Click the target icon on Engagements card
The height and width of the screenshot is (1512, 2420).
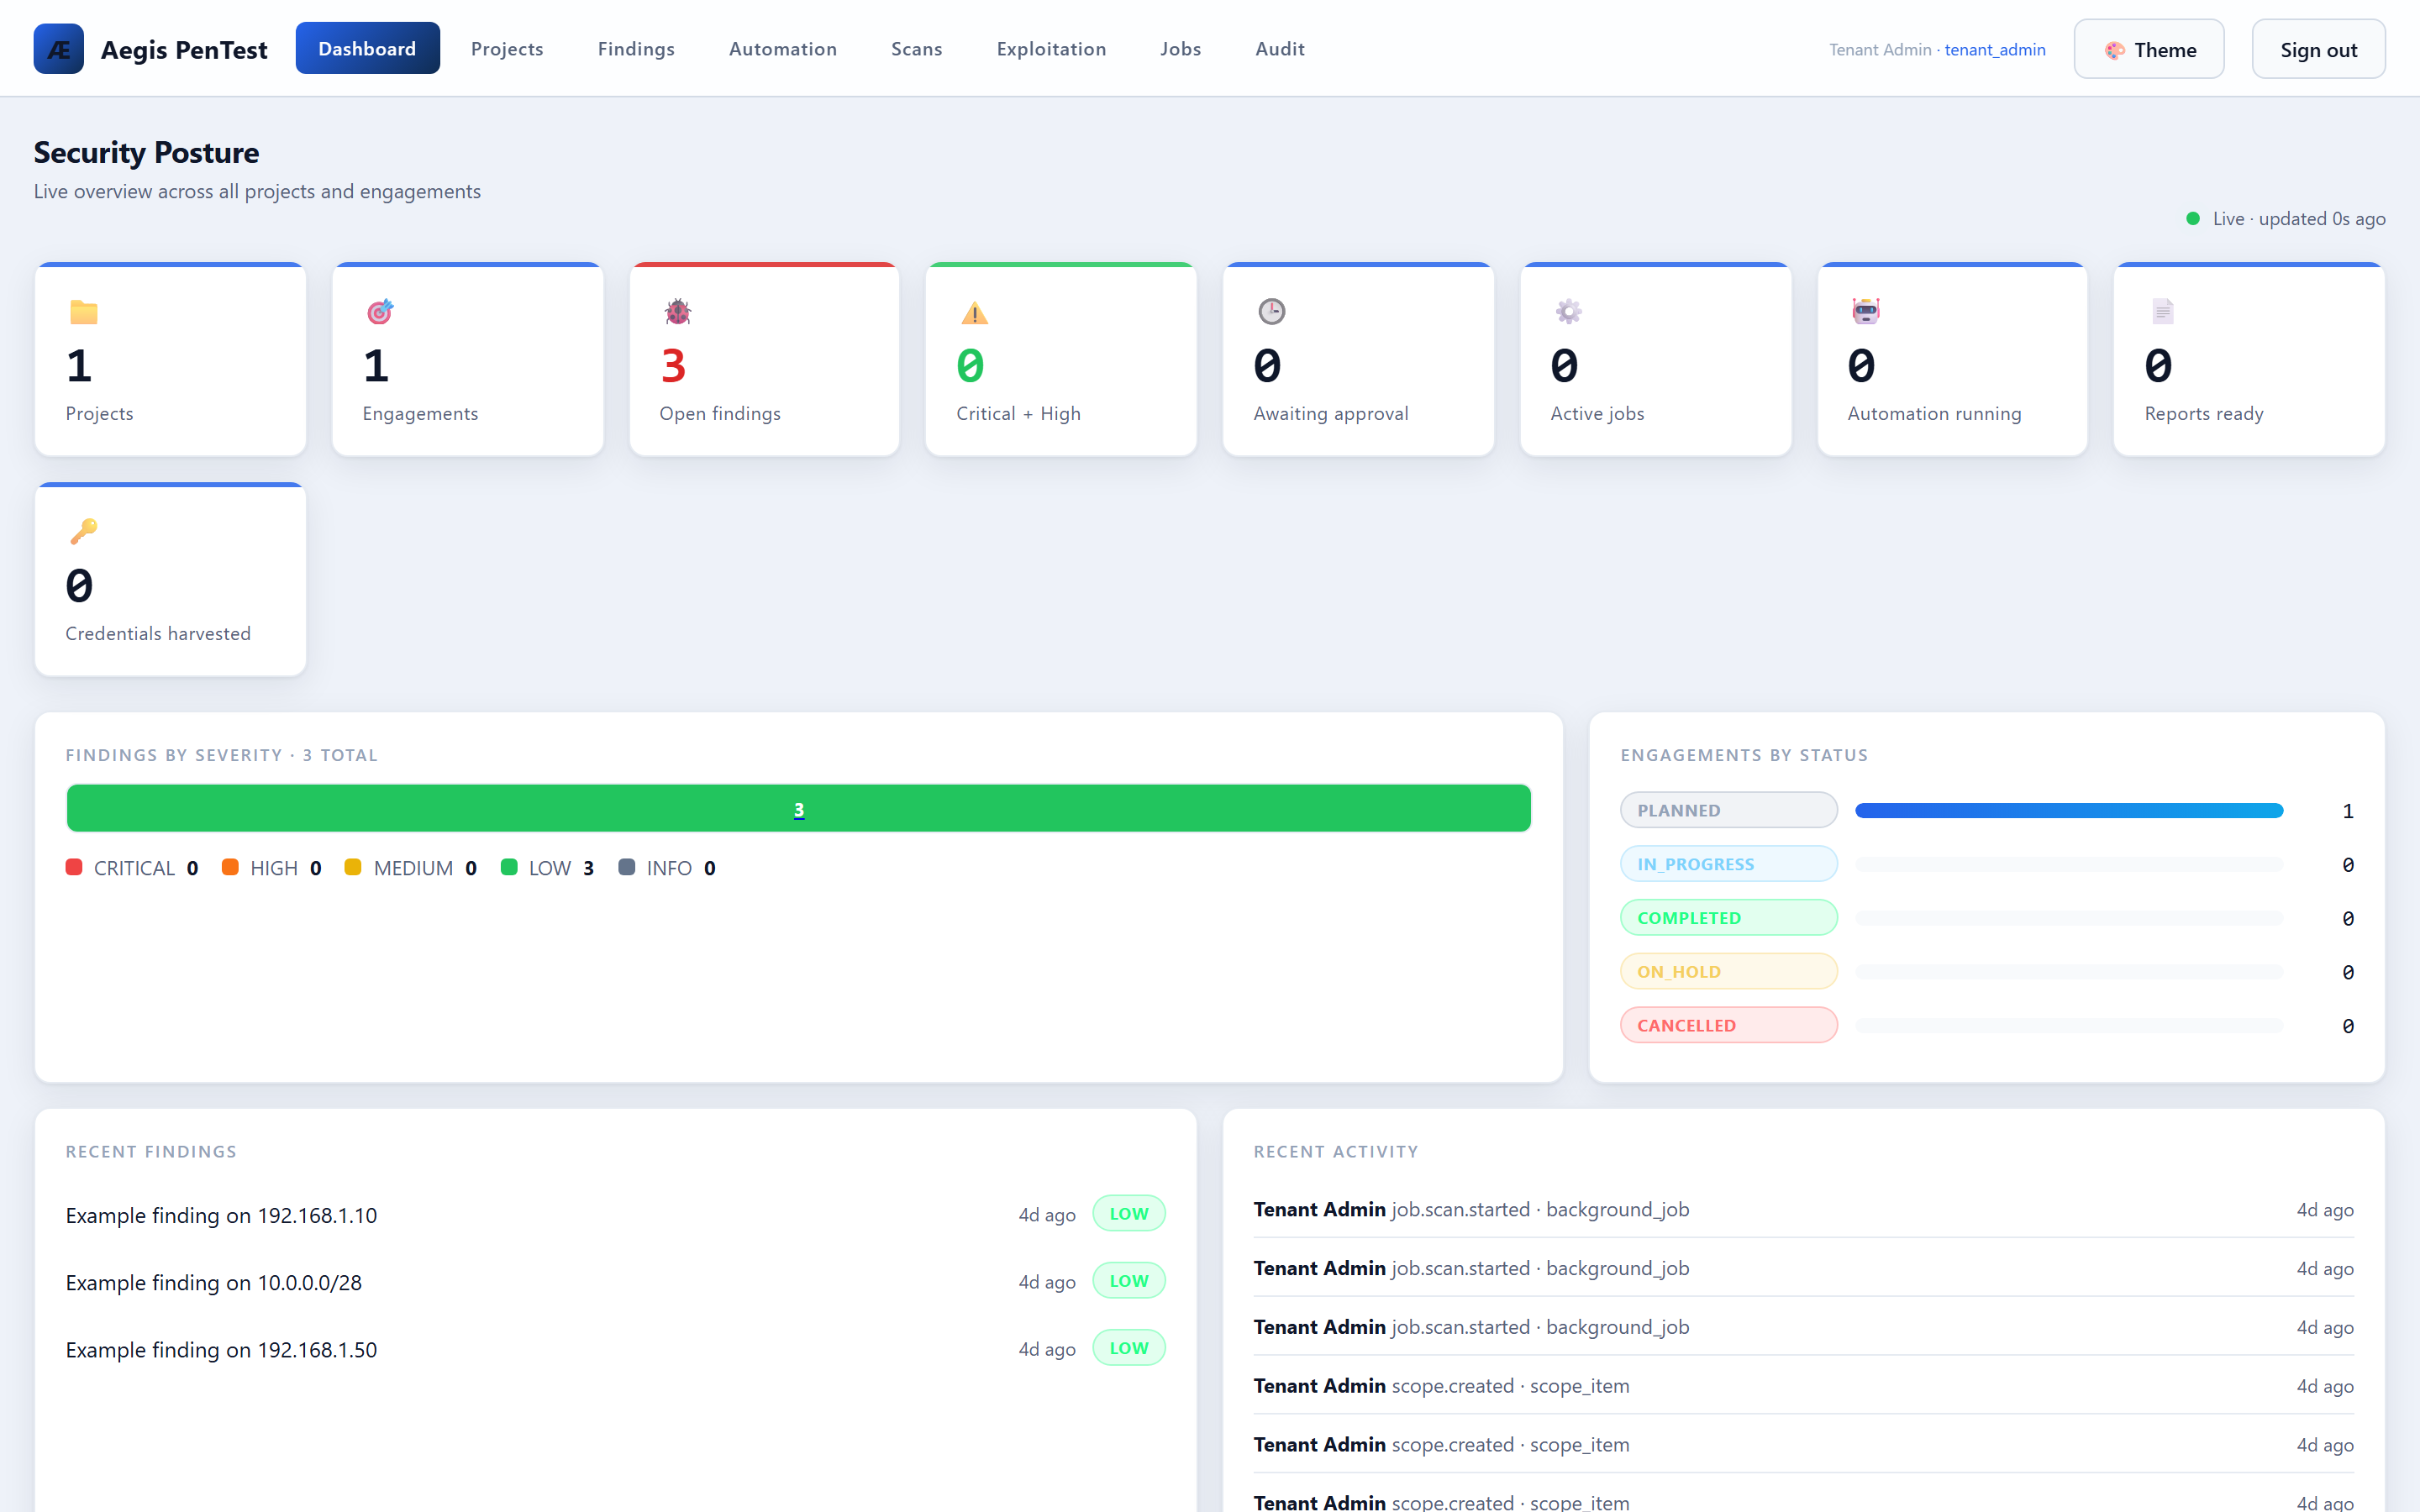click(380, 312)
